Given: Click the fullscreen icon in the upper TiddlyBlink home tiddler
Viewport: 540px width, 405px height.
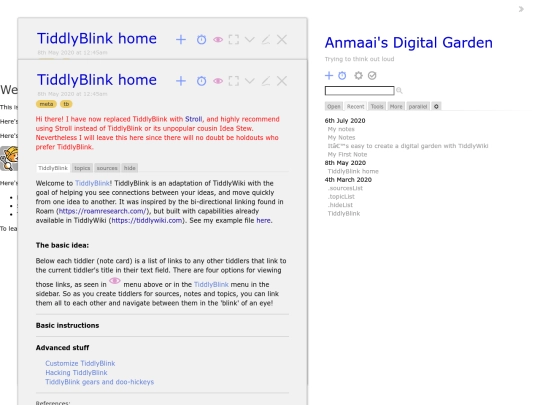Looking at the screenshot, I should coord(234,40).
